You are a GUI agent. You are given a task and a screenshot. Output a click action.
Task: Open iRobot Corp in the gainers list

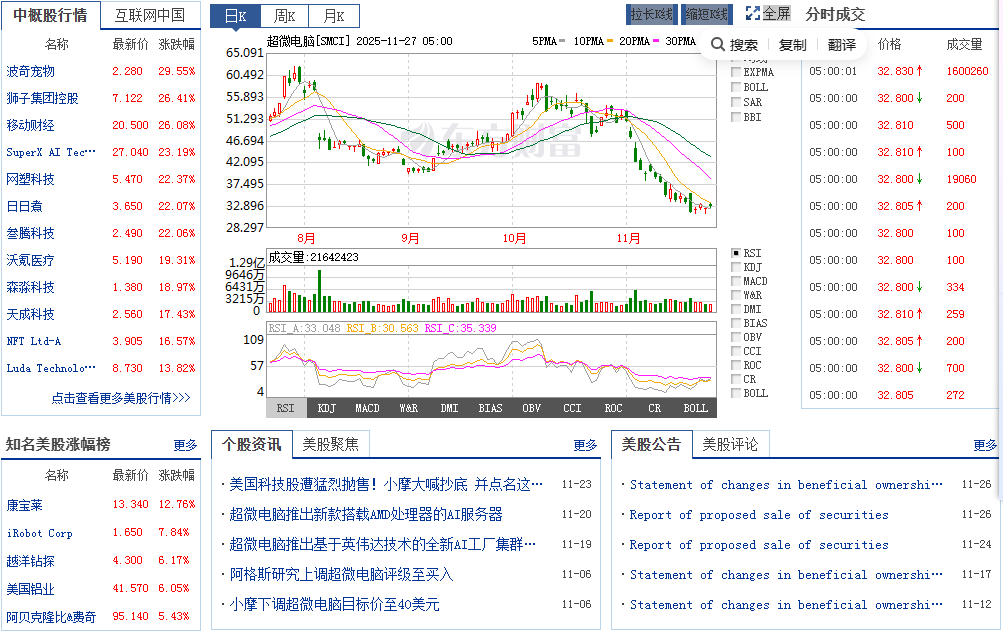coord(39,533)
